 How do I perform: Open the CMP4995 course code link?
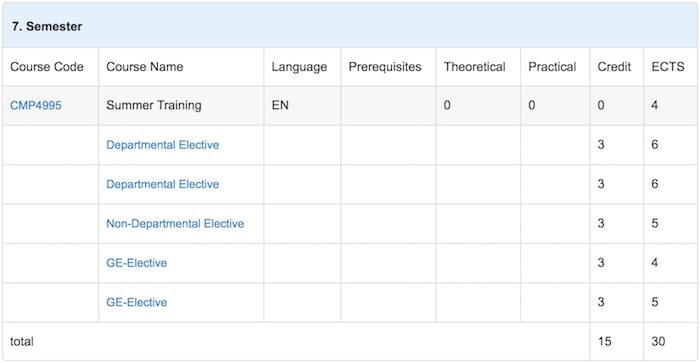pyautogui.click(x=36, y=105)
